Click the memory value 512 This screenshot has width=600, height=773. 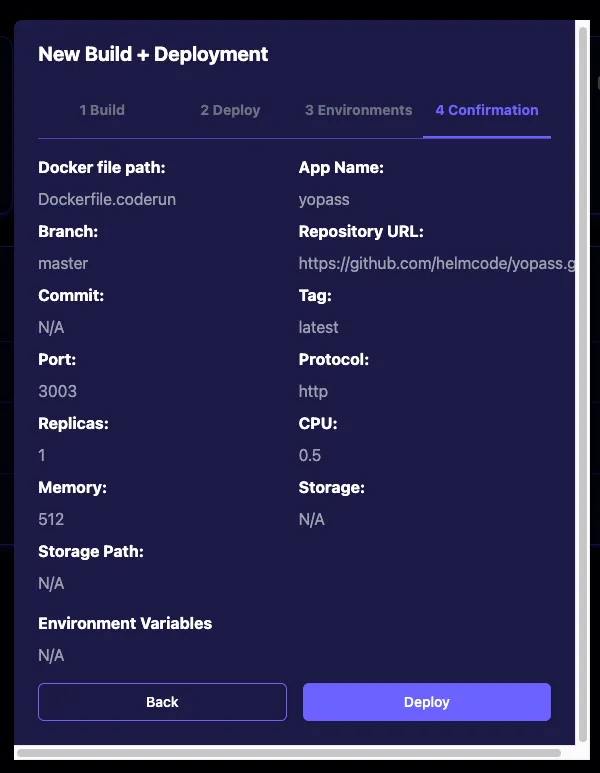coord(51,519)
